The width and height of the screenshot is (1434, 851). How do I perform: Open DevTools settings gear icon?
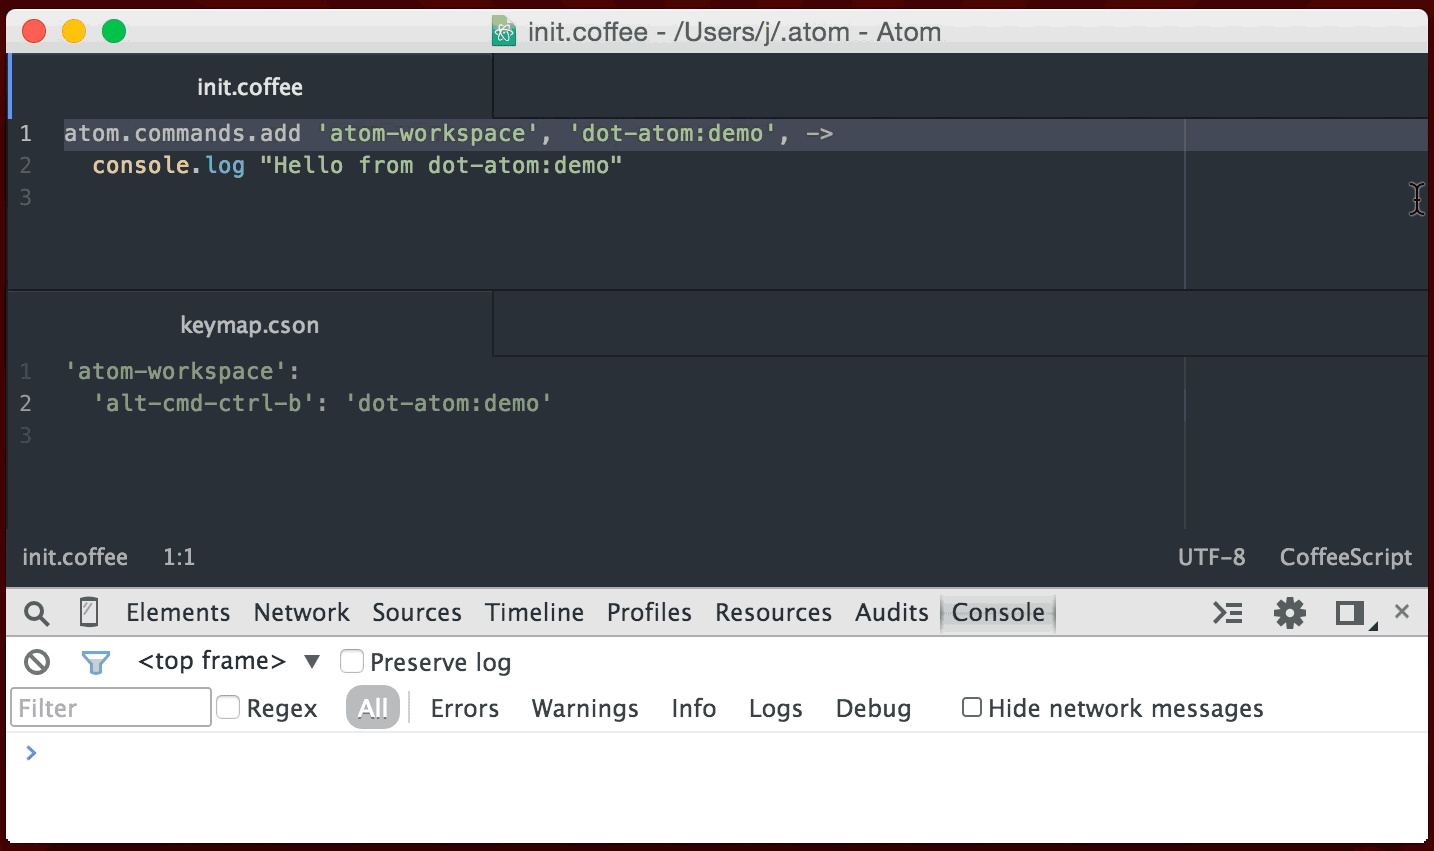1290,612
